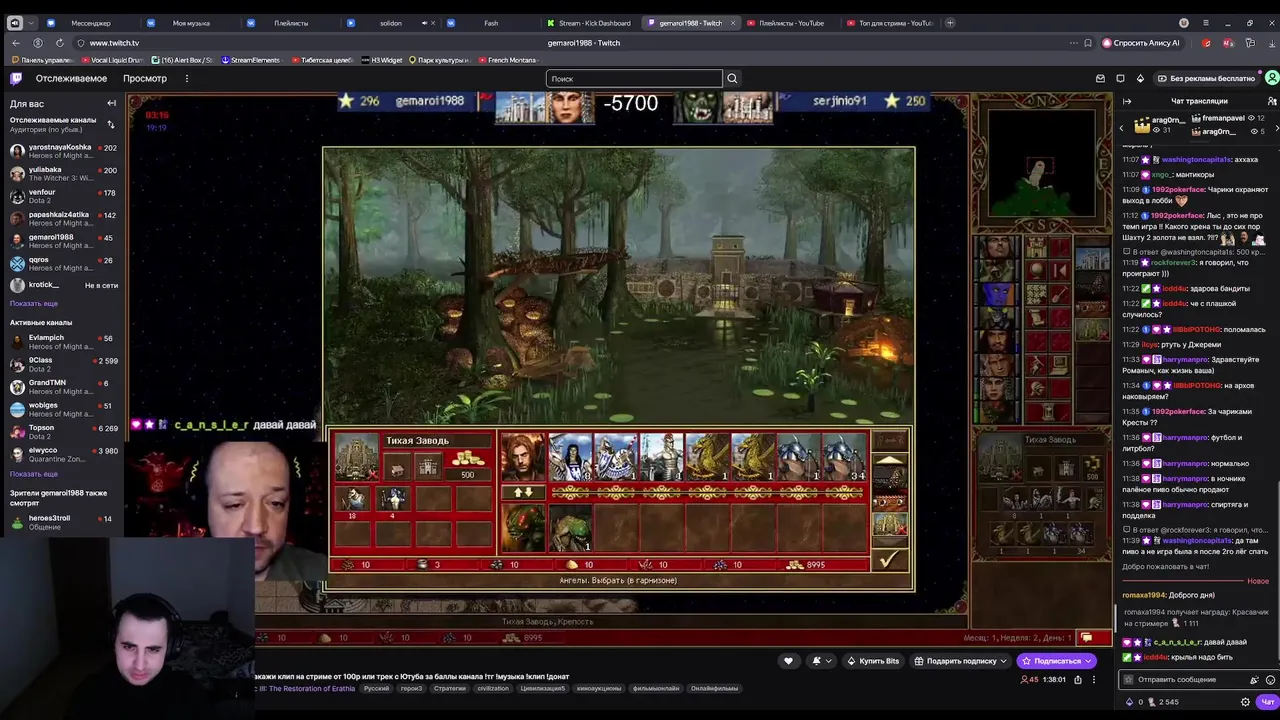
Task: Open the Twitch home logo
Action: 16,78
